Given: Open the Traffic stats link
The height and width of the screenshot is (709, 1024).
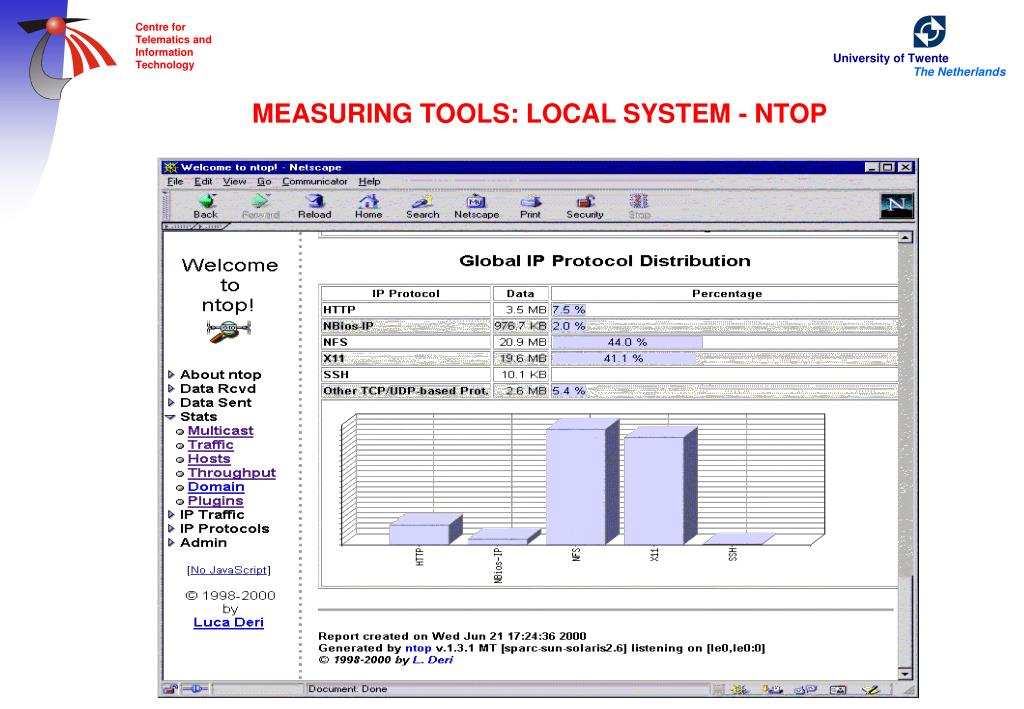Looking at the screenshot, I should 210,445.
